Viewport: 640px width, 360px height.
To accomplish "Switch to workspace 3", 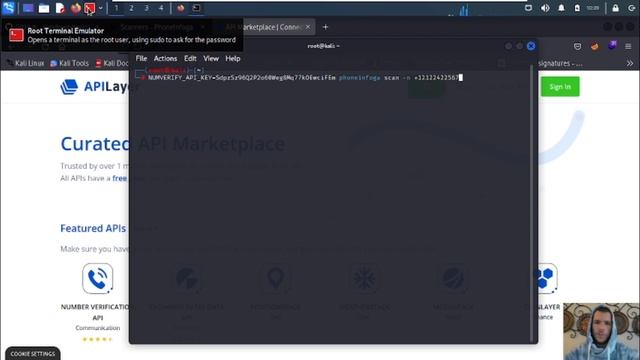I will (x=147, y=8).
